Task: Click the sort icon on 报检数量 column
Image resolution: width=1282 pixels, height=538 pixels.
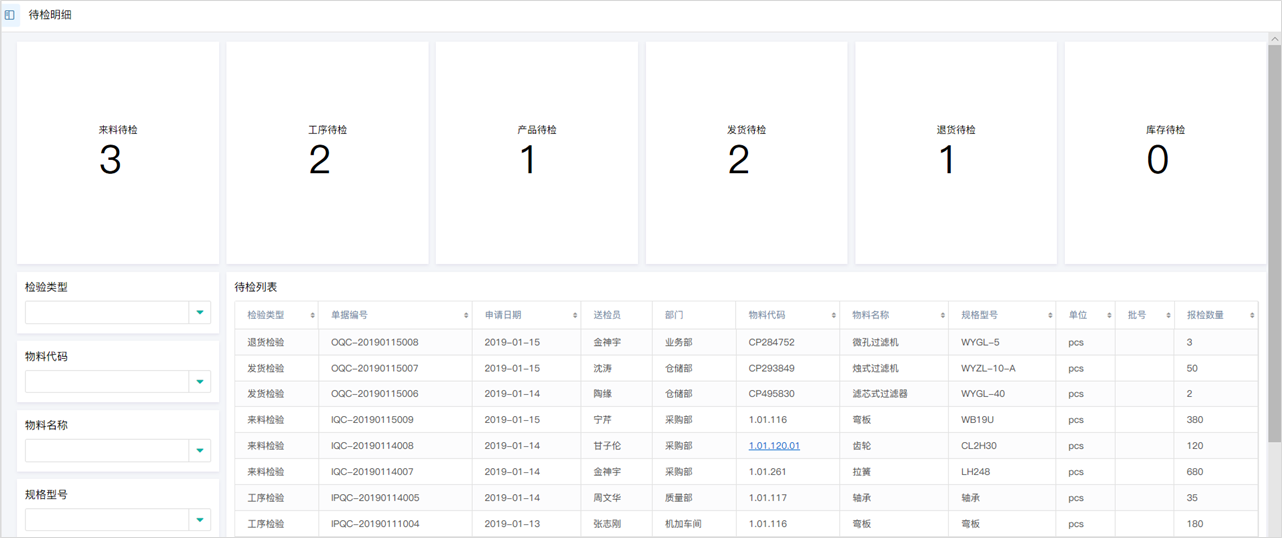Action: click(1252, 315)
